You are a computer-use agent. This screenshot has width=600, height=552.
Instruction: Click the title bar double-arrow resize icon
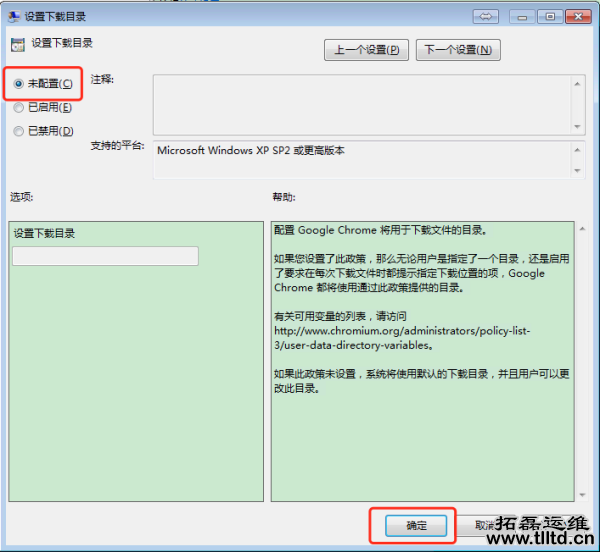486,17
